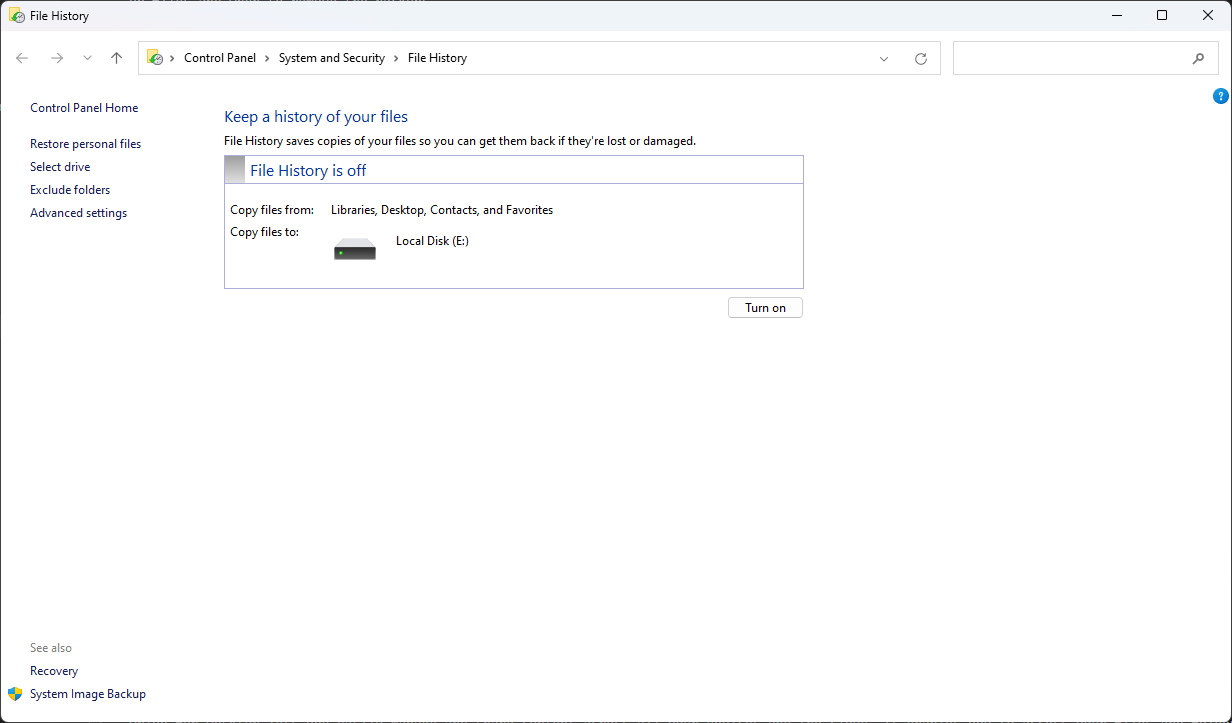The width and height of the screenshot is (1232, 723).
Task: Expand the address bar history dropdown
Action: [x=884, y=58]
